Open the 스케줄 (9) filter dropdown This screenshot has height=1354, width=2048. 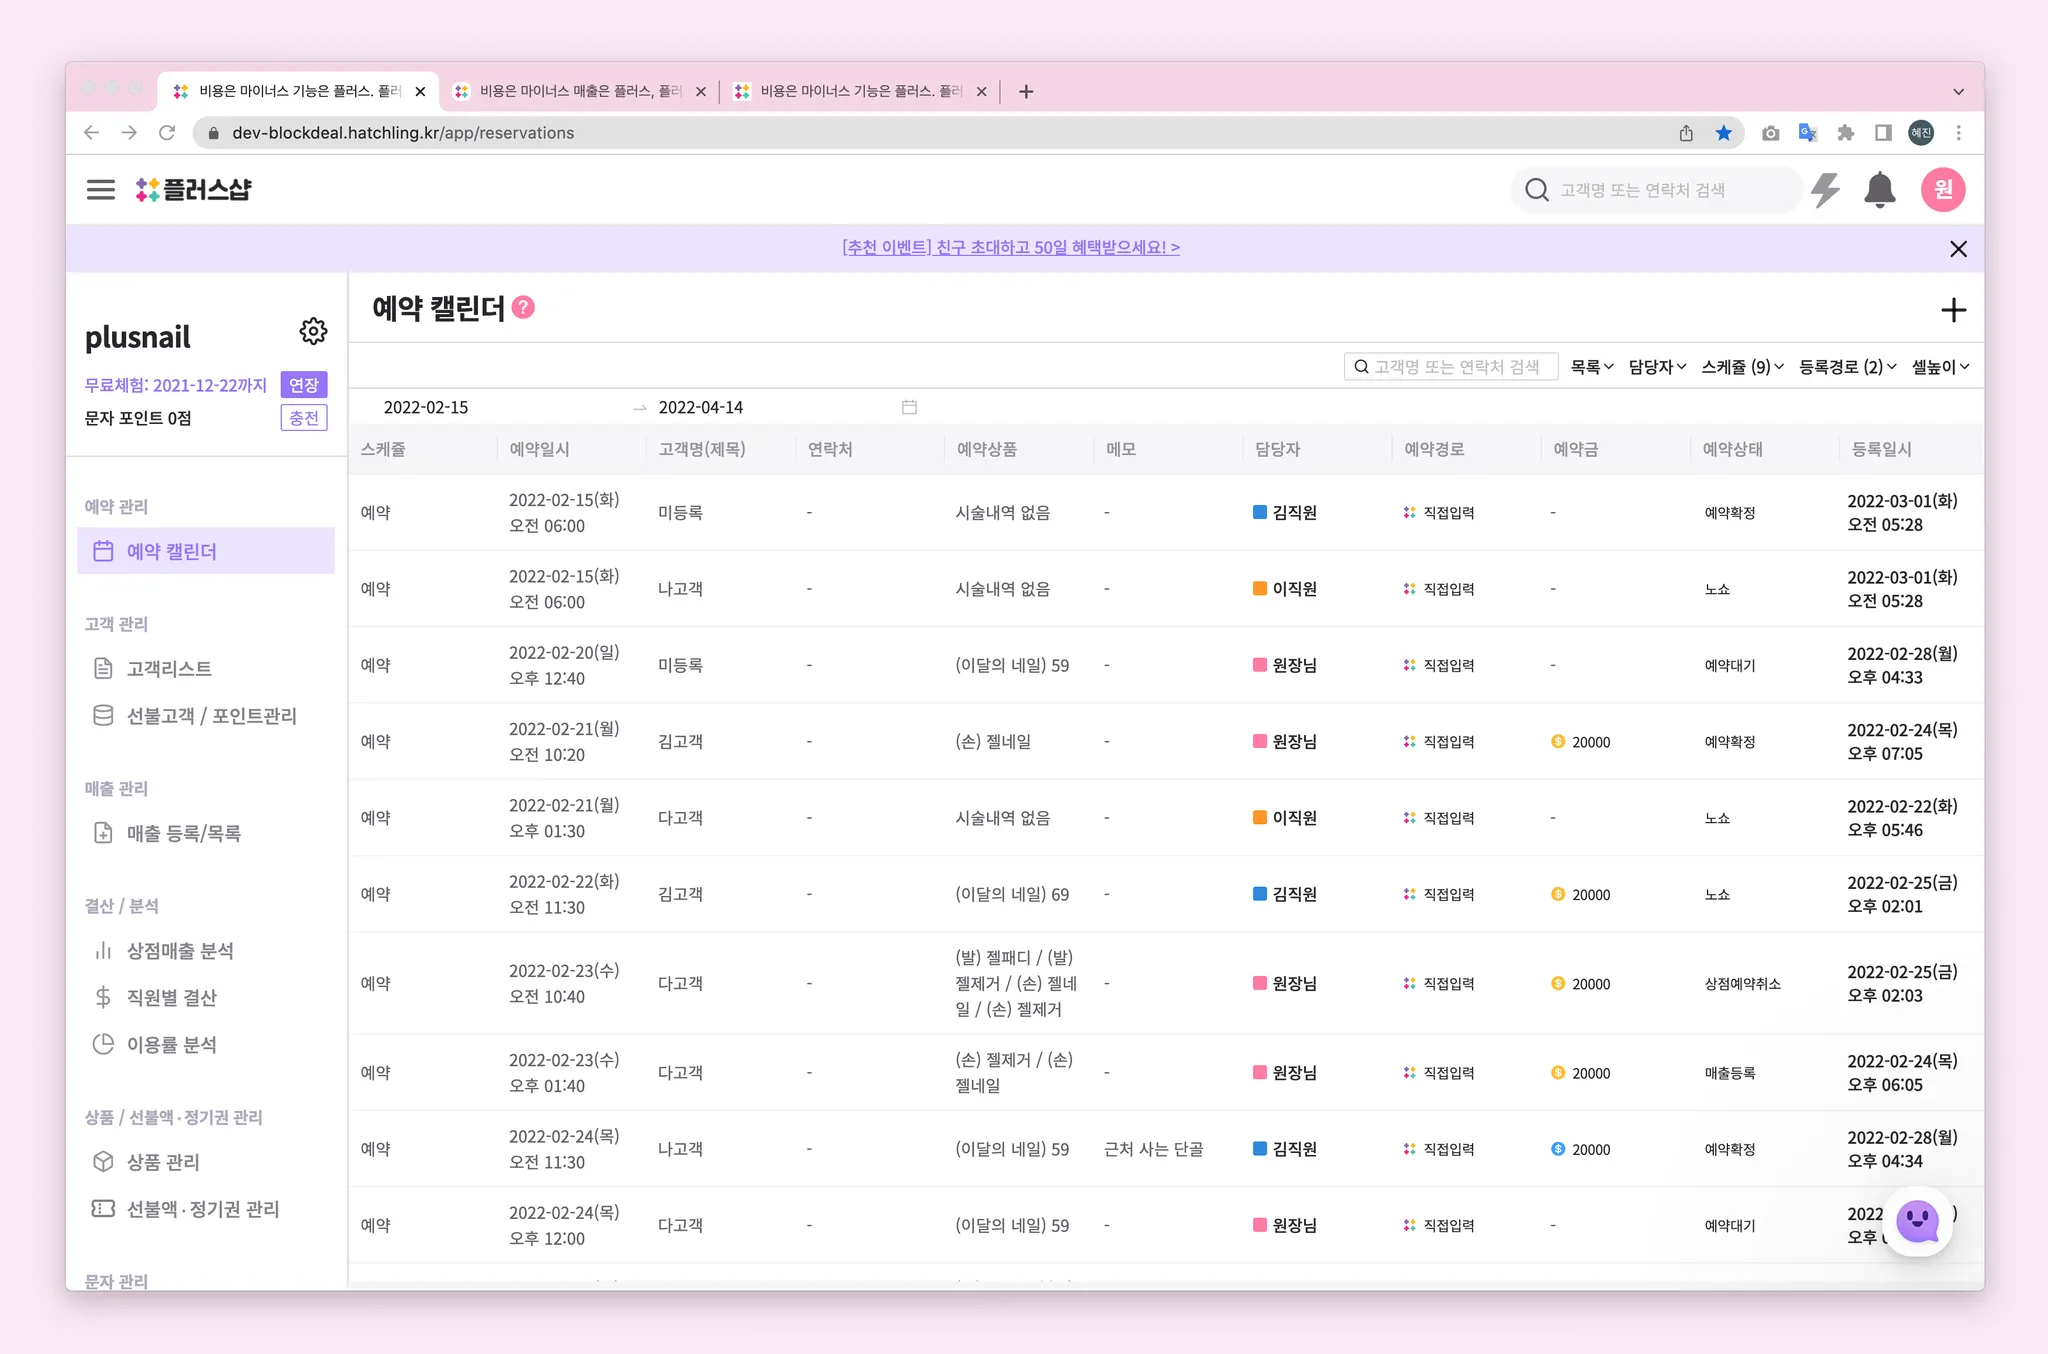pos(1742,367)
